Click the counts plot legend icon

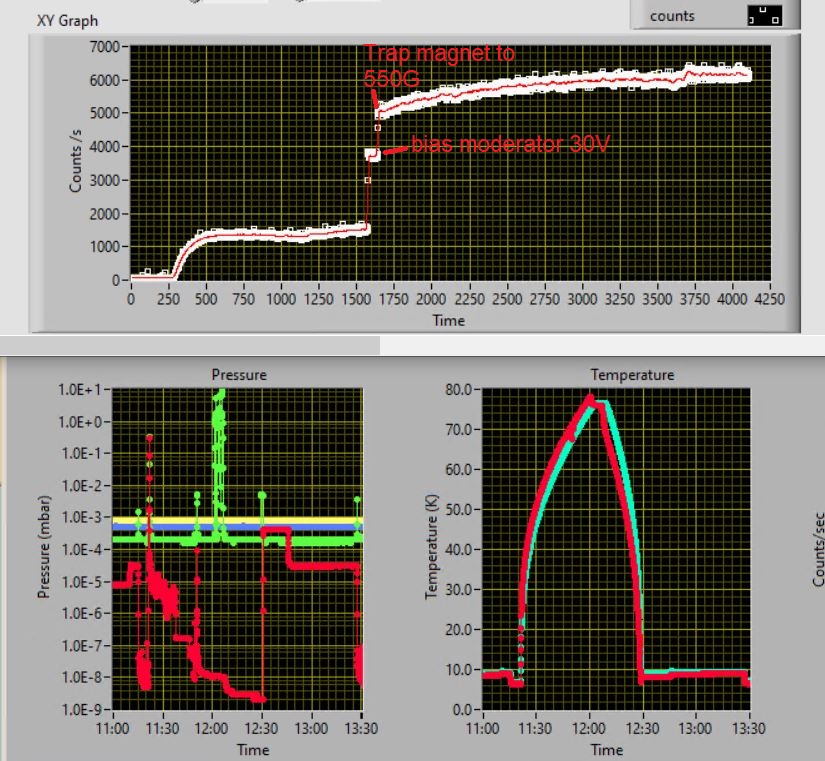click(764, 15)
